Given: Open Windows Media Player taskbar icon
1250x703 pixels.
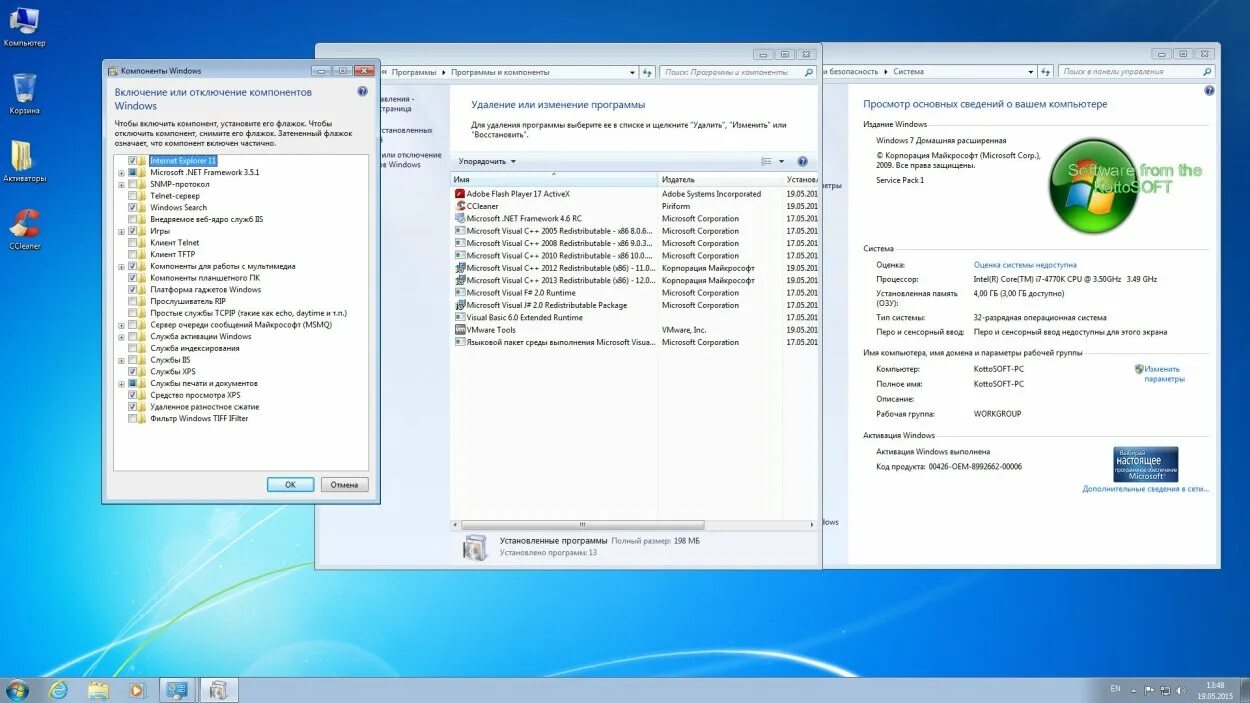Looking at the screenshot, I should coord(138,689).
